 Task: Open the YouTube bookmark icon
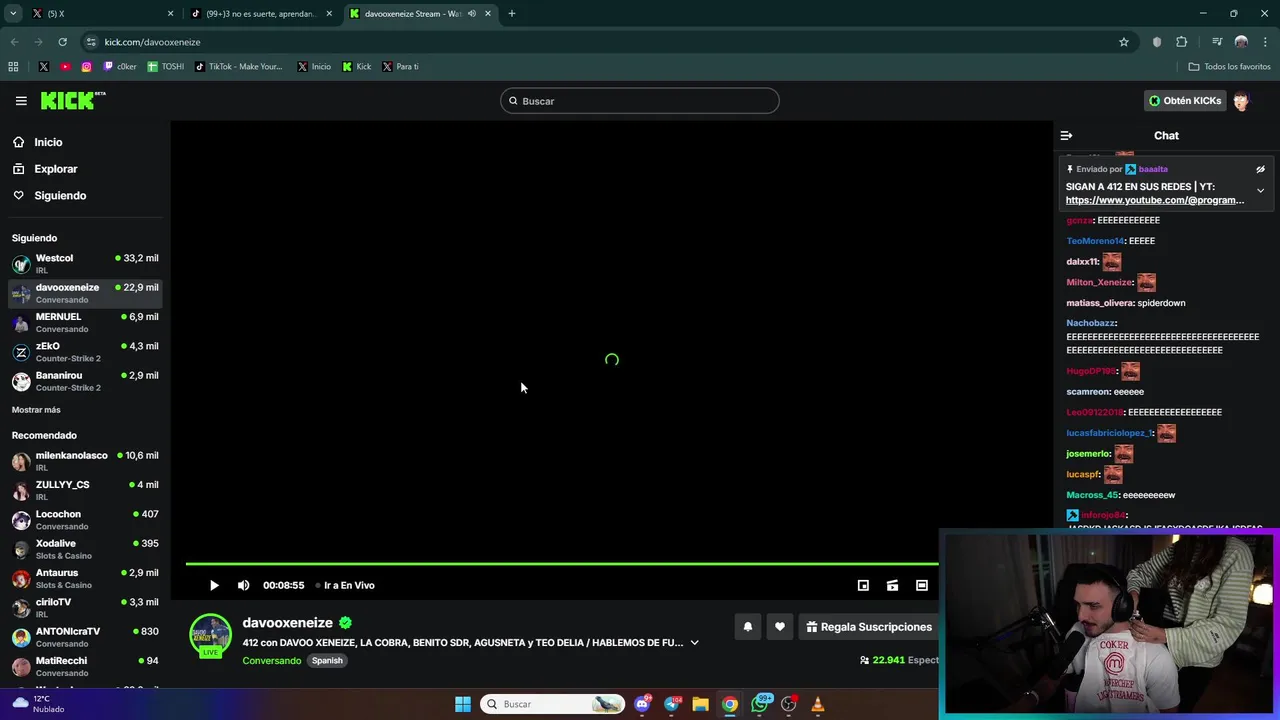(x=65, y=67)
